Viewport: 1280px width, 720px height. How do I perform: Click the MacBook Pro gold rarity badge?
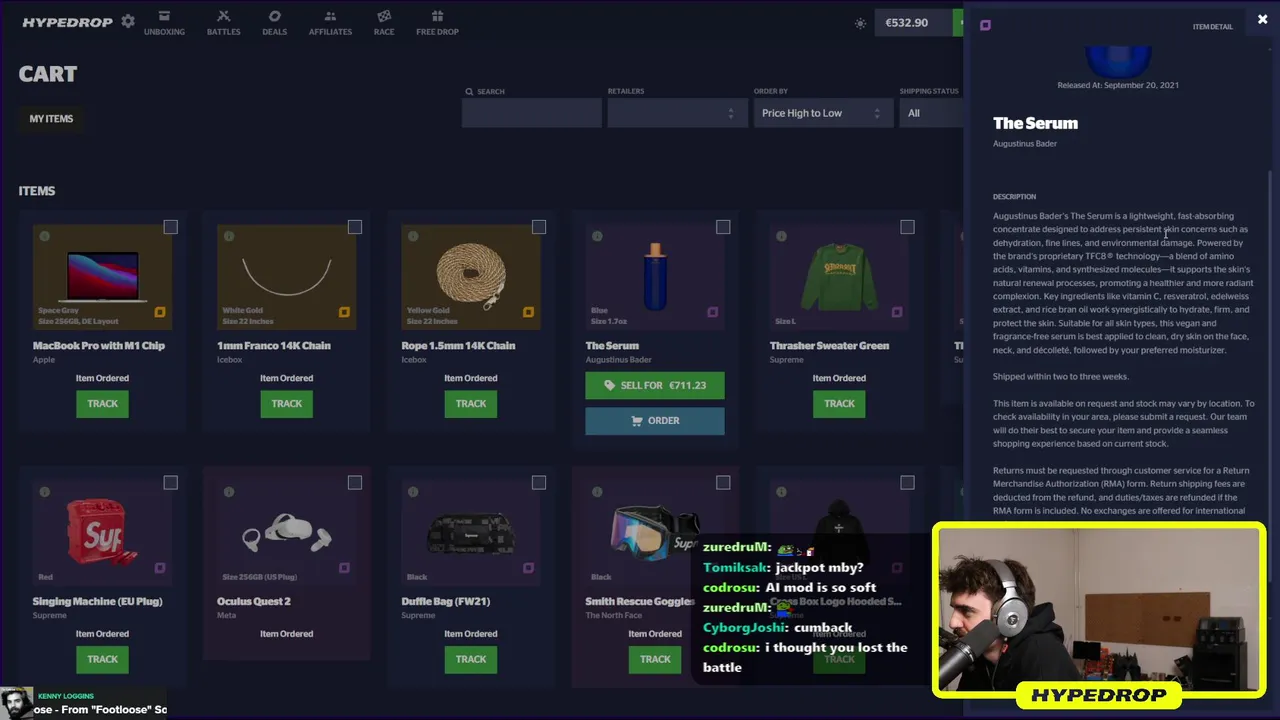160,312
